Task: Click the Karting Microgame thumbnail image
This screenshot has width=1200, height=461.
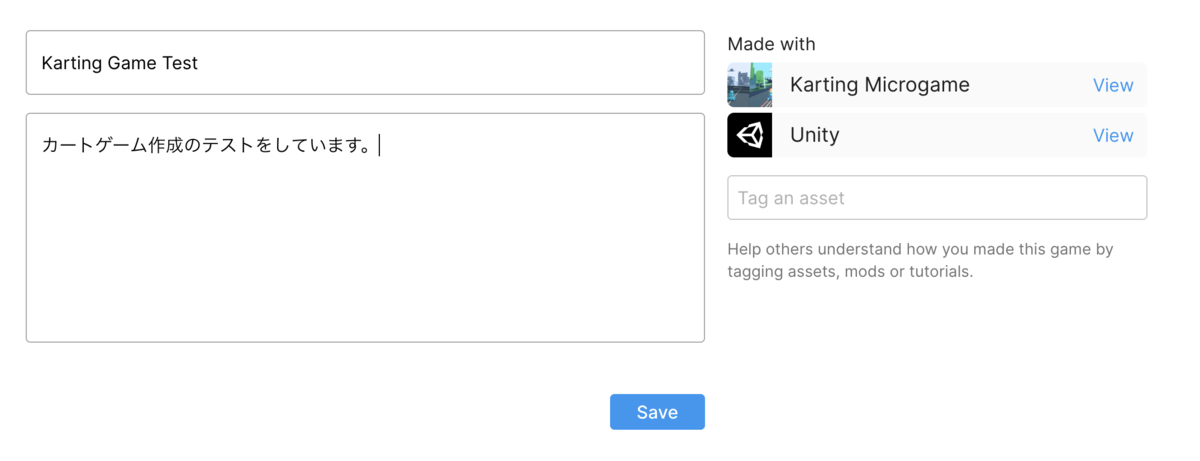Action: (x=749, y=85)
